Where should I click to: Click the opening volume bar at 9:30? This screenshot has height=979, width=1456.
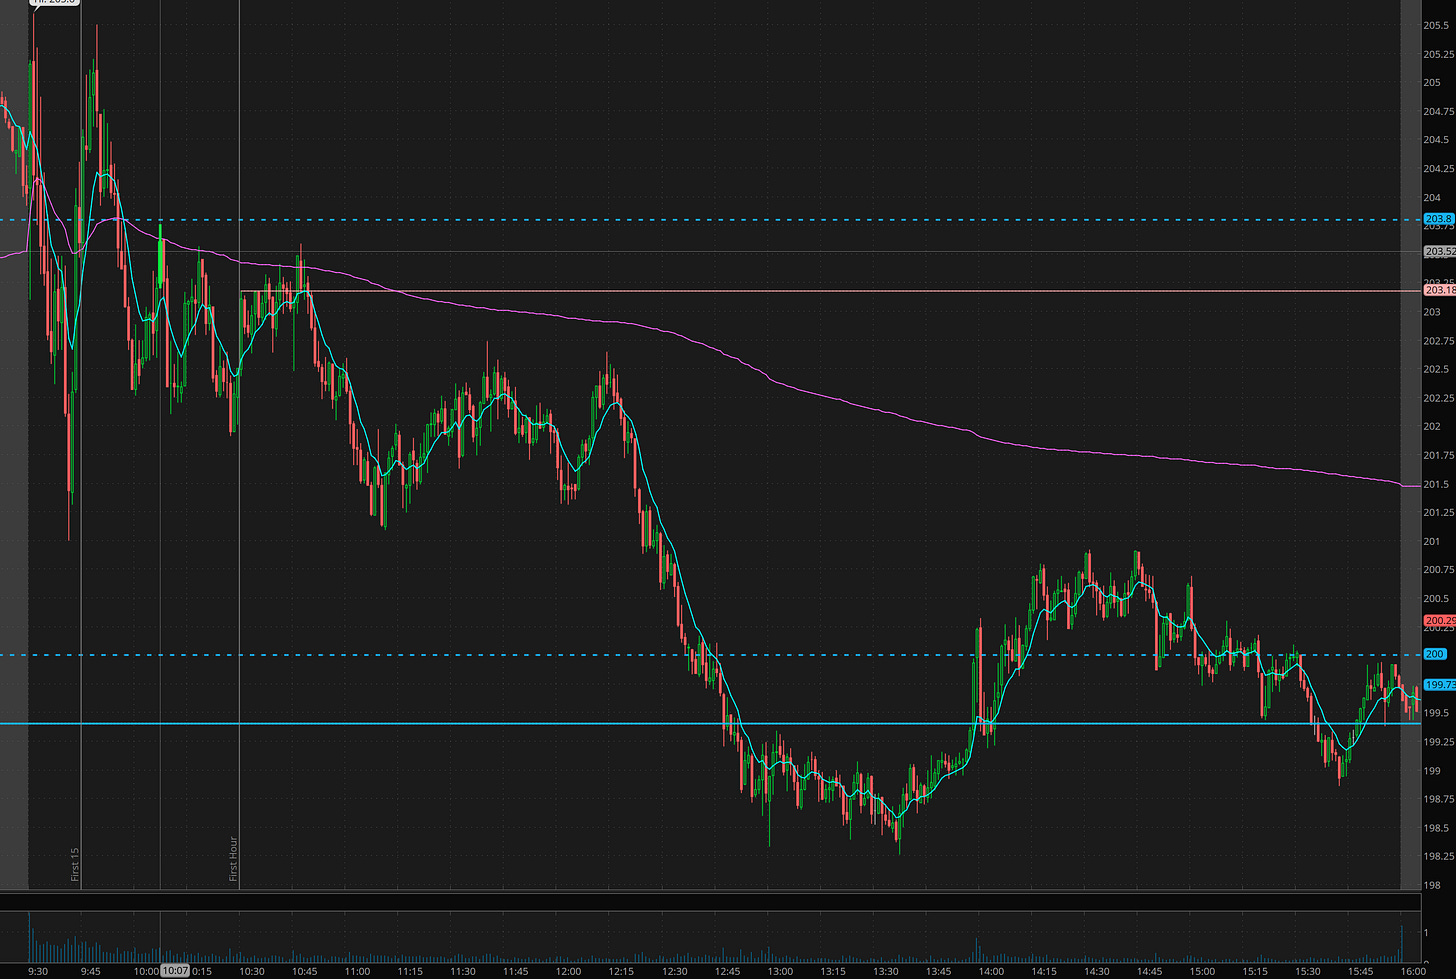click(30, 937)
